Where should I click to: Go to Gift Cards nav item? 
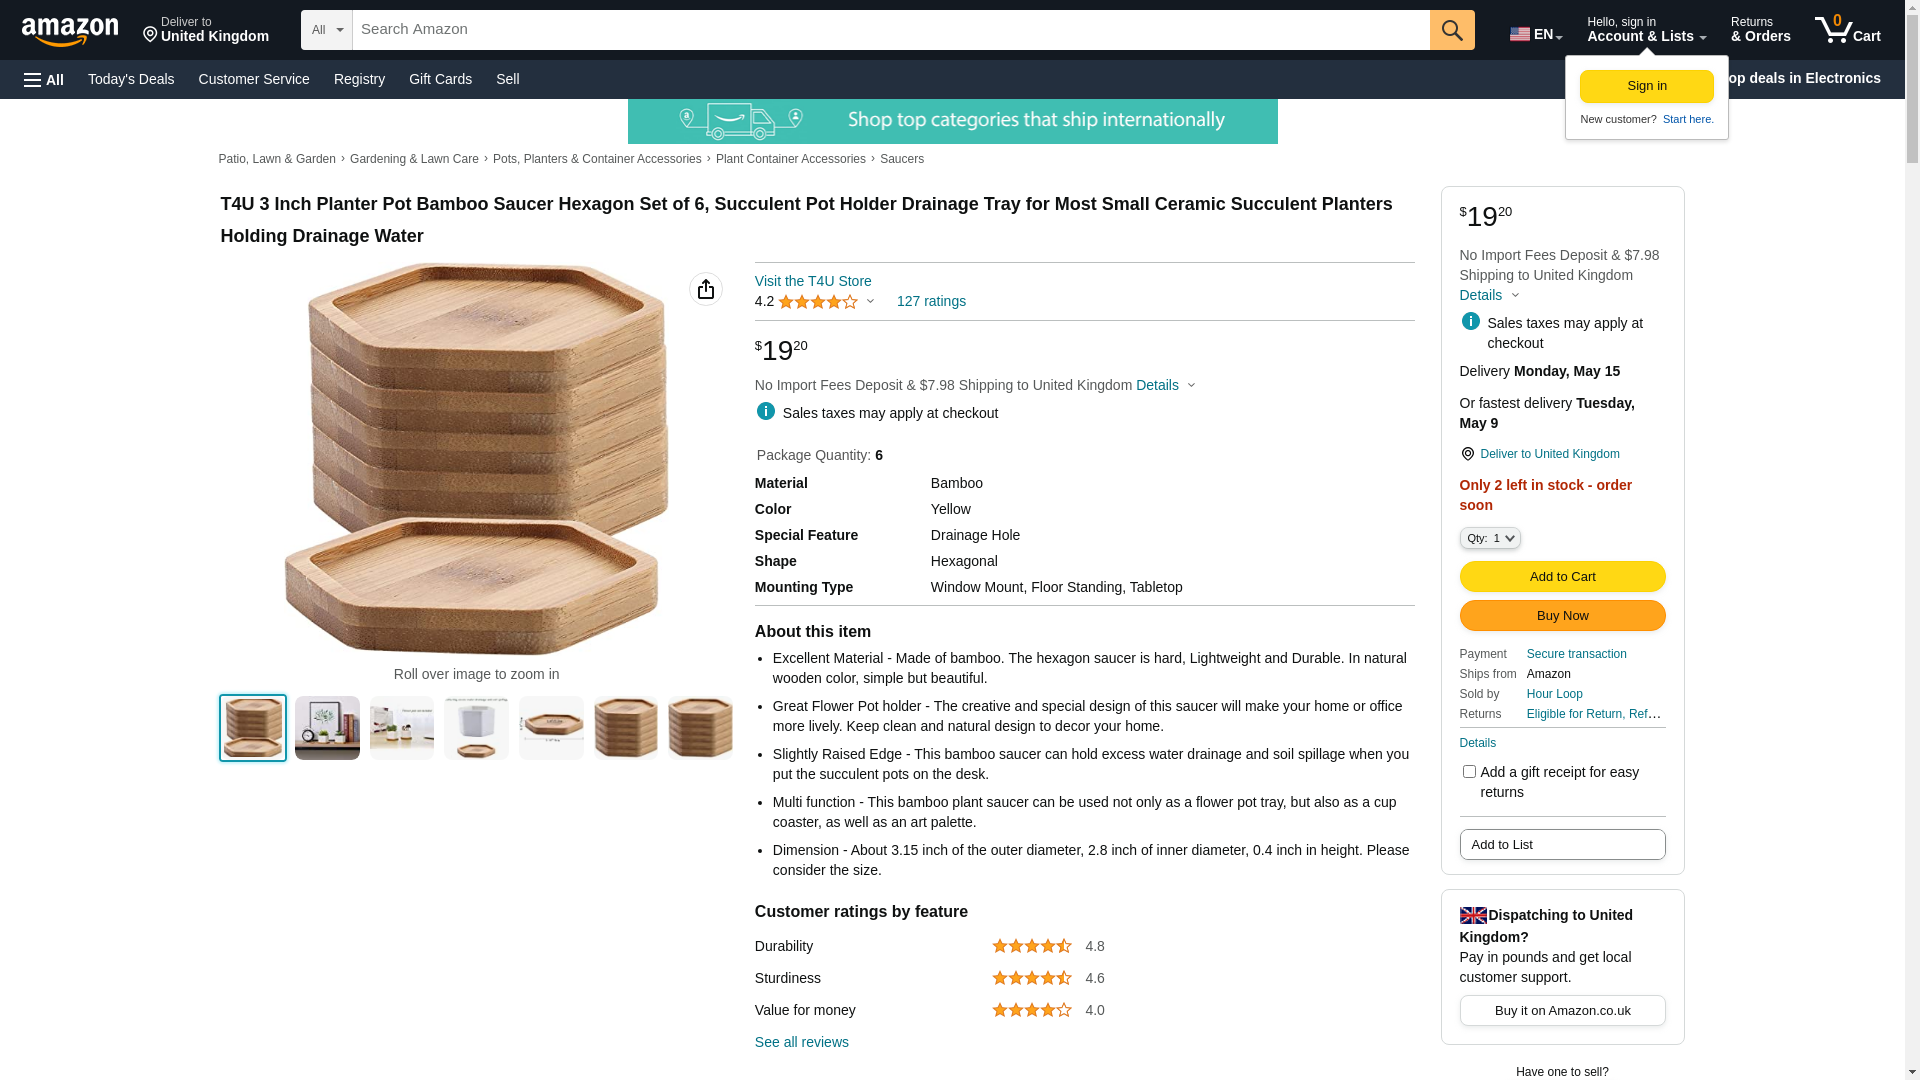click(440, 79)
